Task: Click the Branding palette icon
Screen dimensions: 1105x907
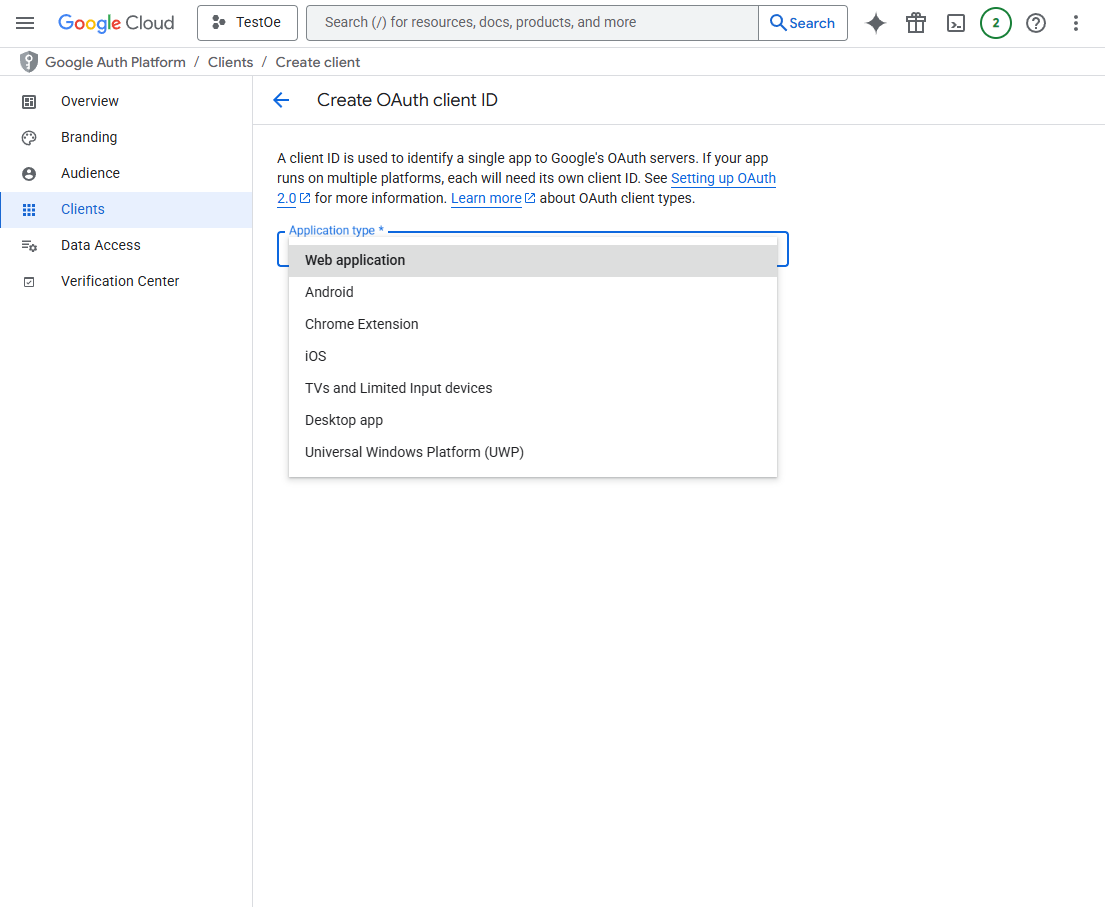Action: (29, 137)
